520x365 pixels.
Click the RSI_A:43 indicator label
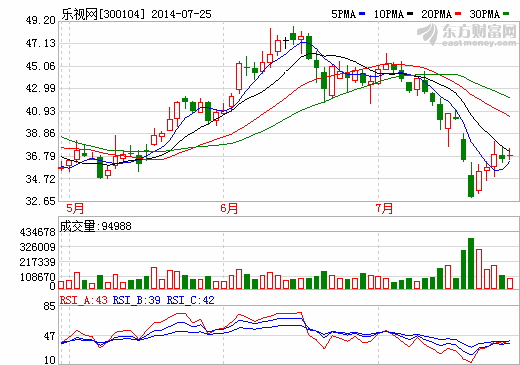point(84,300)
